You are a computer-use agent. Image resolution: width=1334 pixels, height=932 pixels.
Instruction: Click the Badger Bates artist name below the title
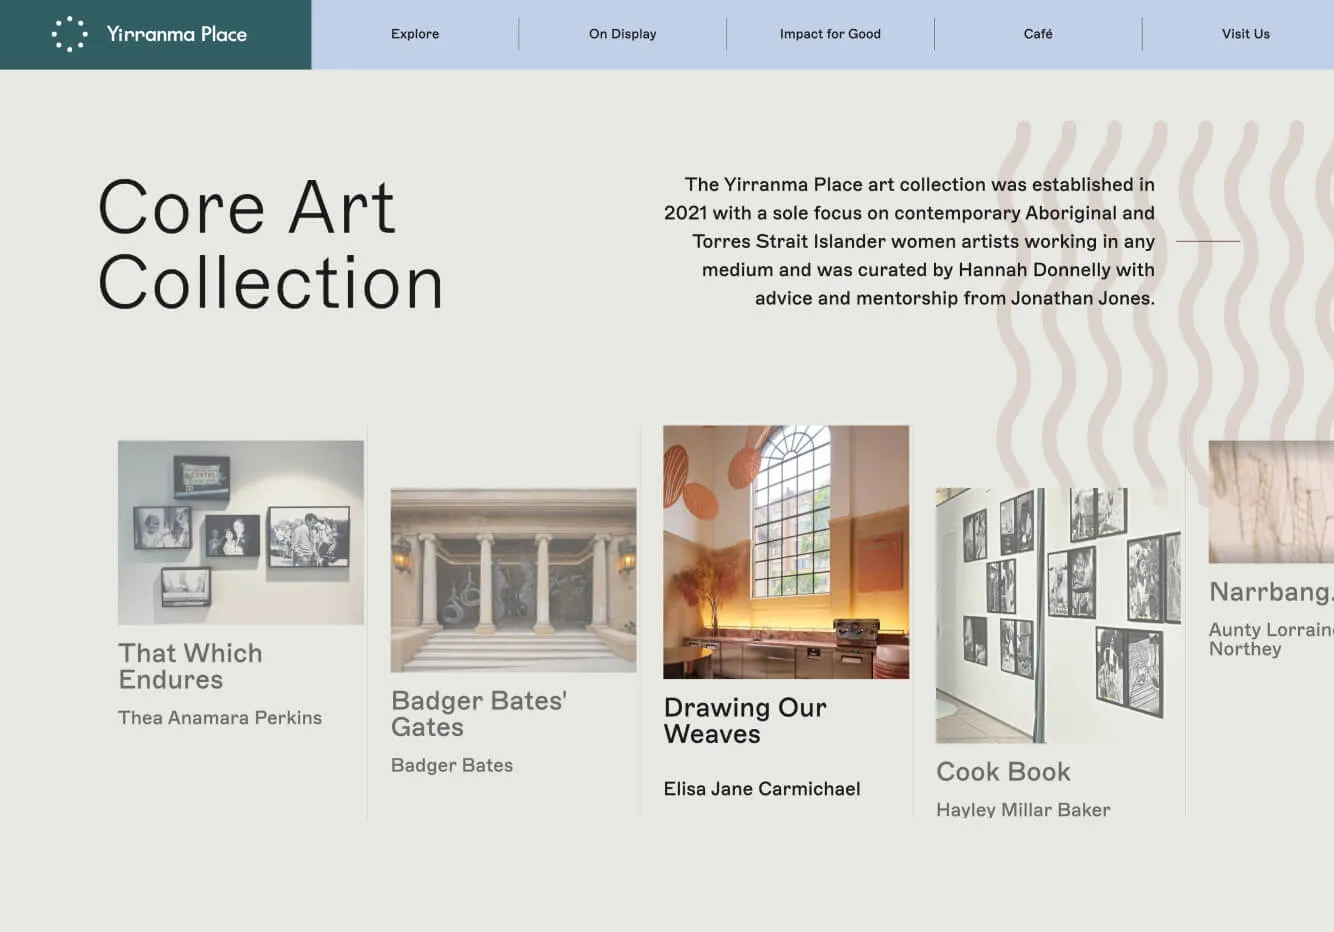point(452,765)
